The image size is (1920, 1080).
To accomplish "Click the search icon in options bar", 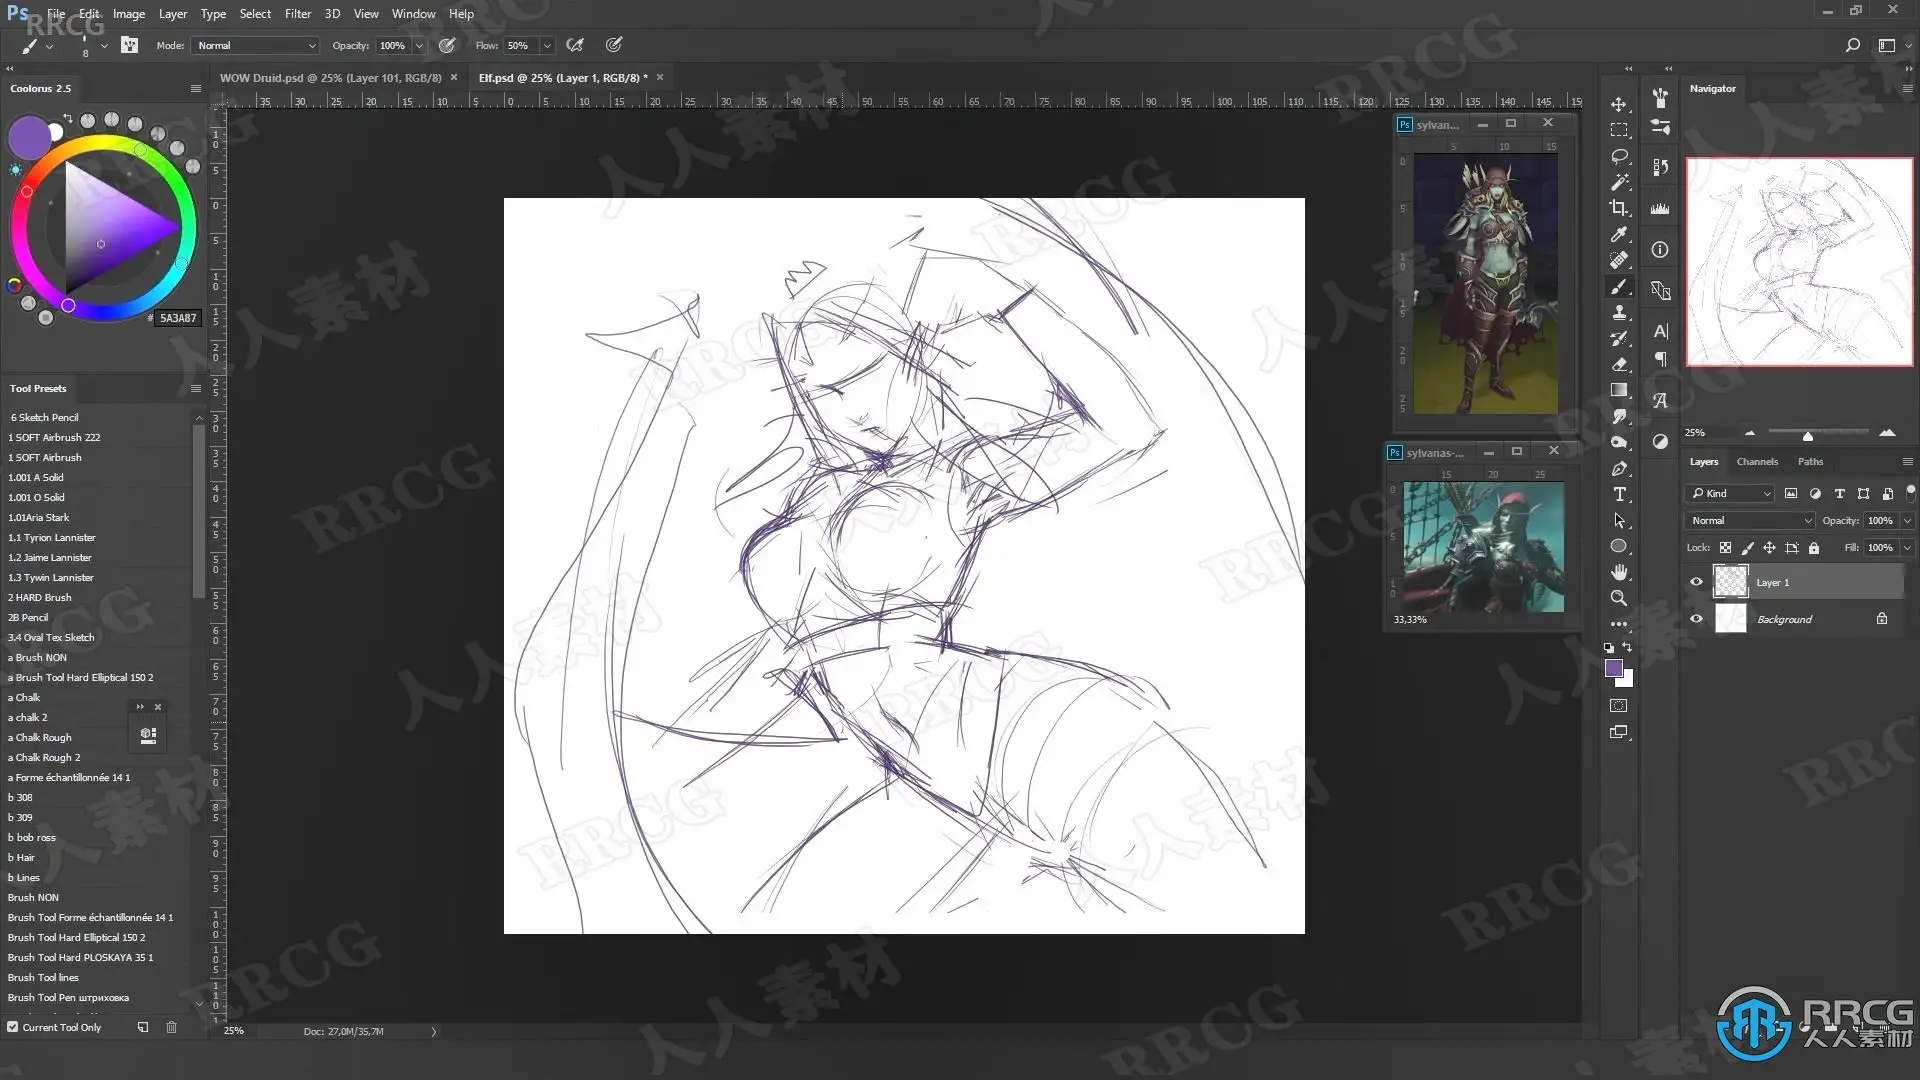I will coord(1852,45).
